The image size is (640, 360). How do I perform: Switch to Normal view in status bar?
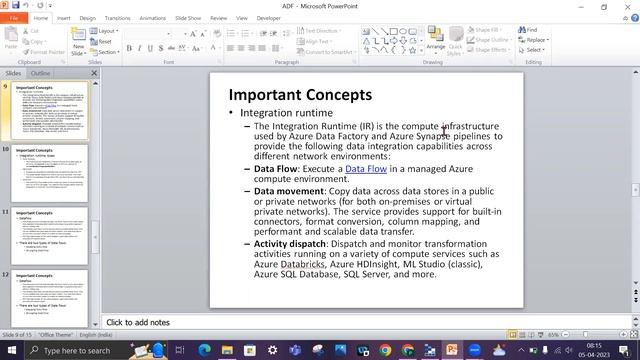512,335
